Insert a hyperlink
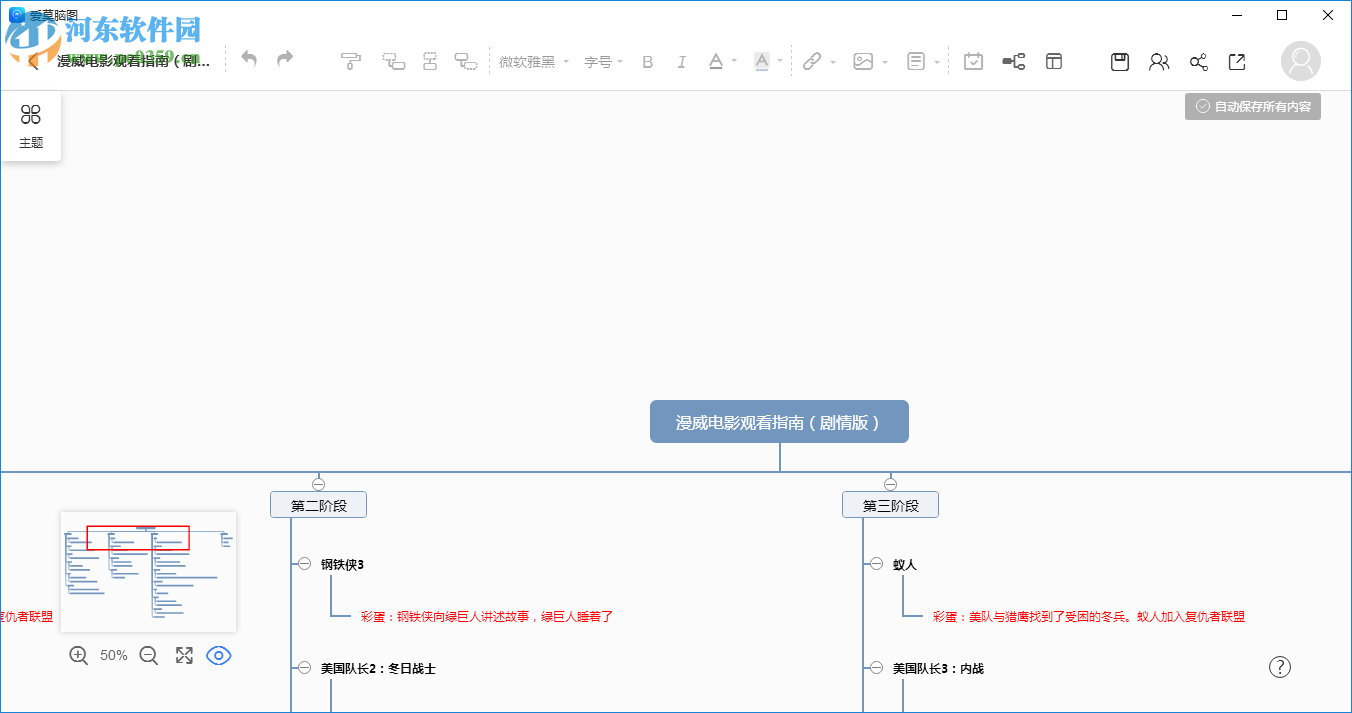 [812, 62]
